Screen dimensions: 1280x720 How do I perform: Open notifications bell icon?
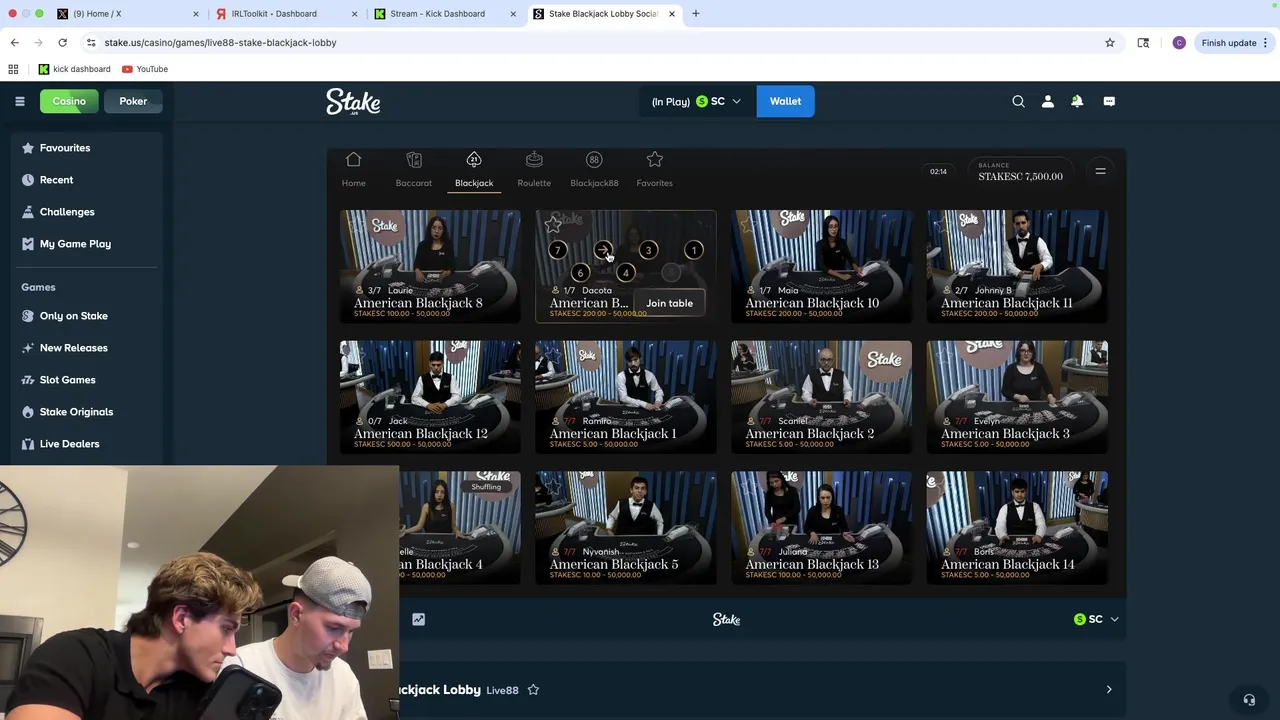[x=1077, y=101]
